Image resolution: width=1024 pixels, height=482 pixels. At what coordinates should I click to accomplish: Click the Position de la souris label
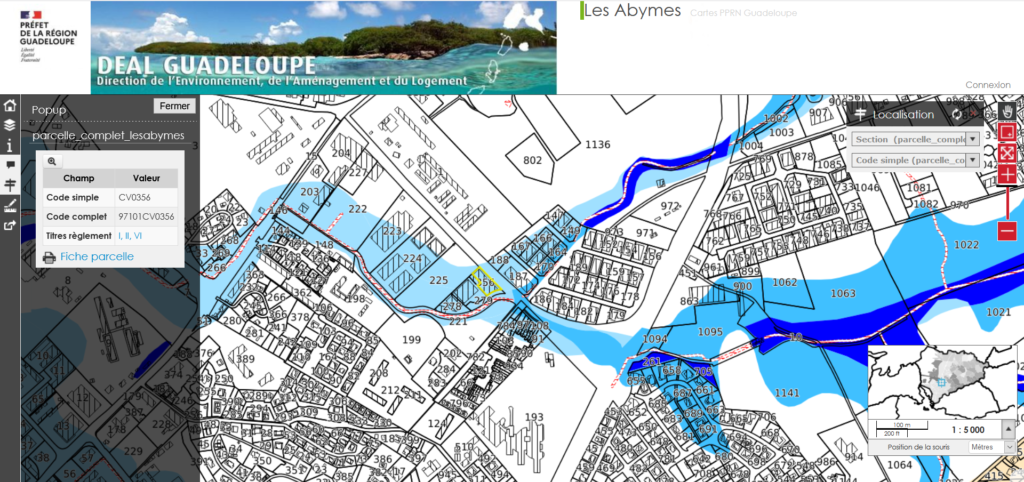tap(918, 447)
